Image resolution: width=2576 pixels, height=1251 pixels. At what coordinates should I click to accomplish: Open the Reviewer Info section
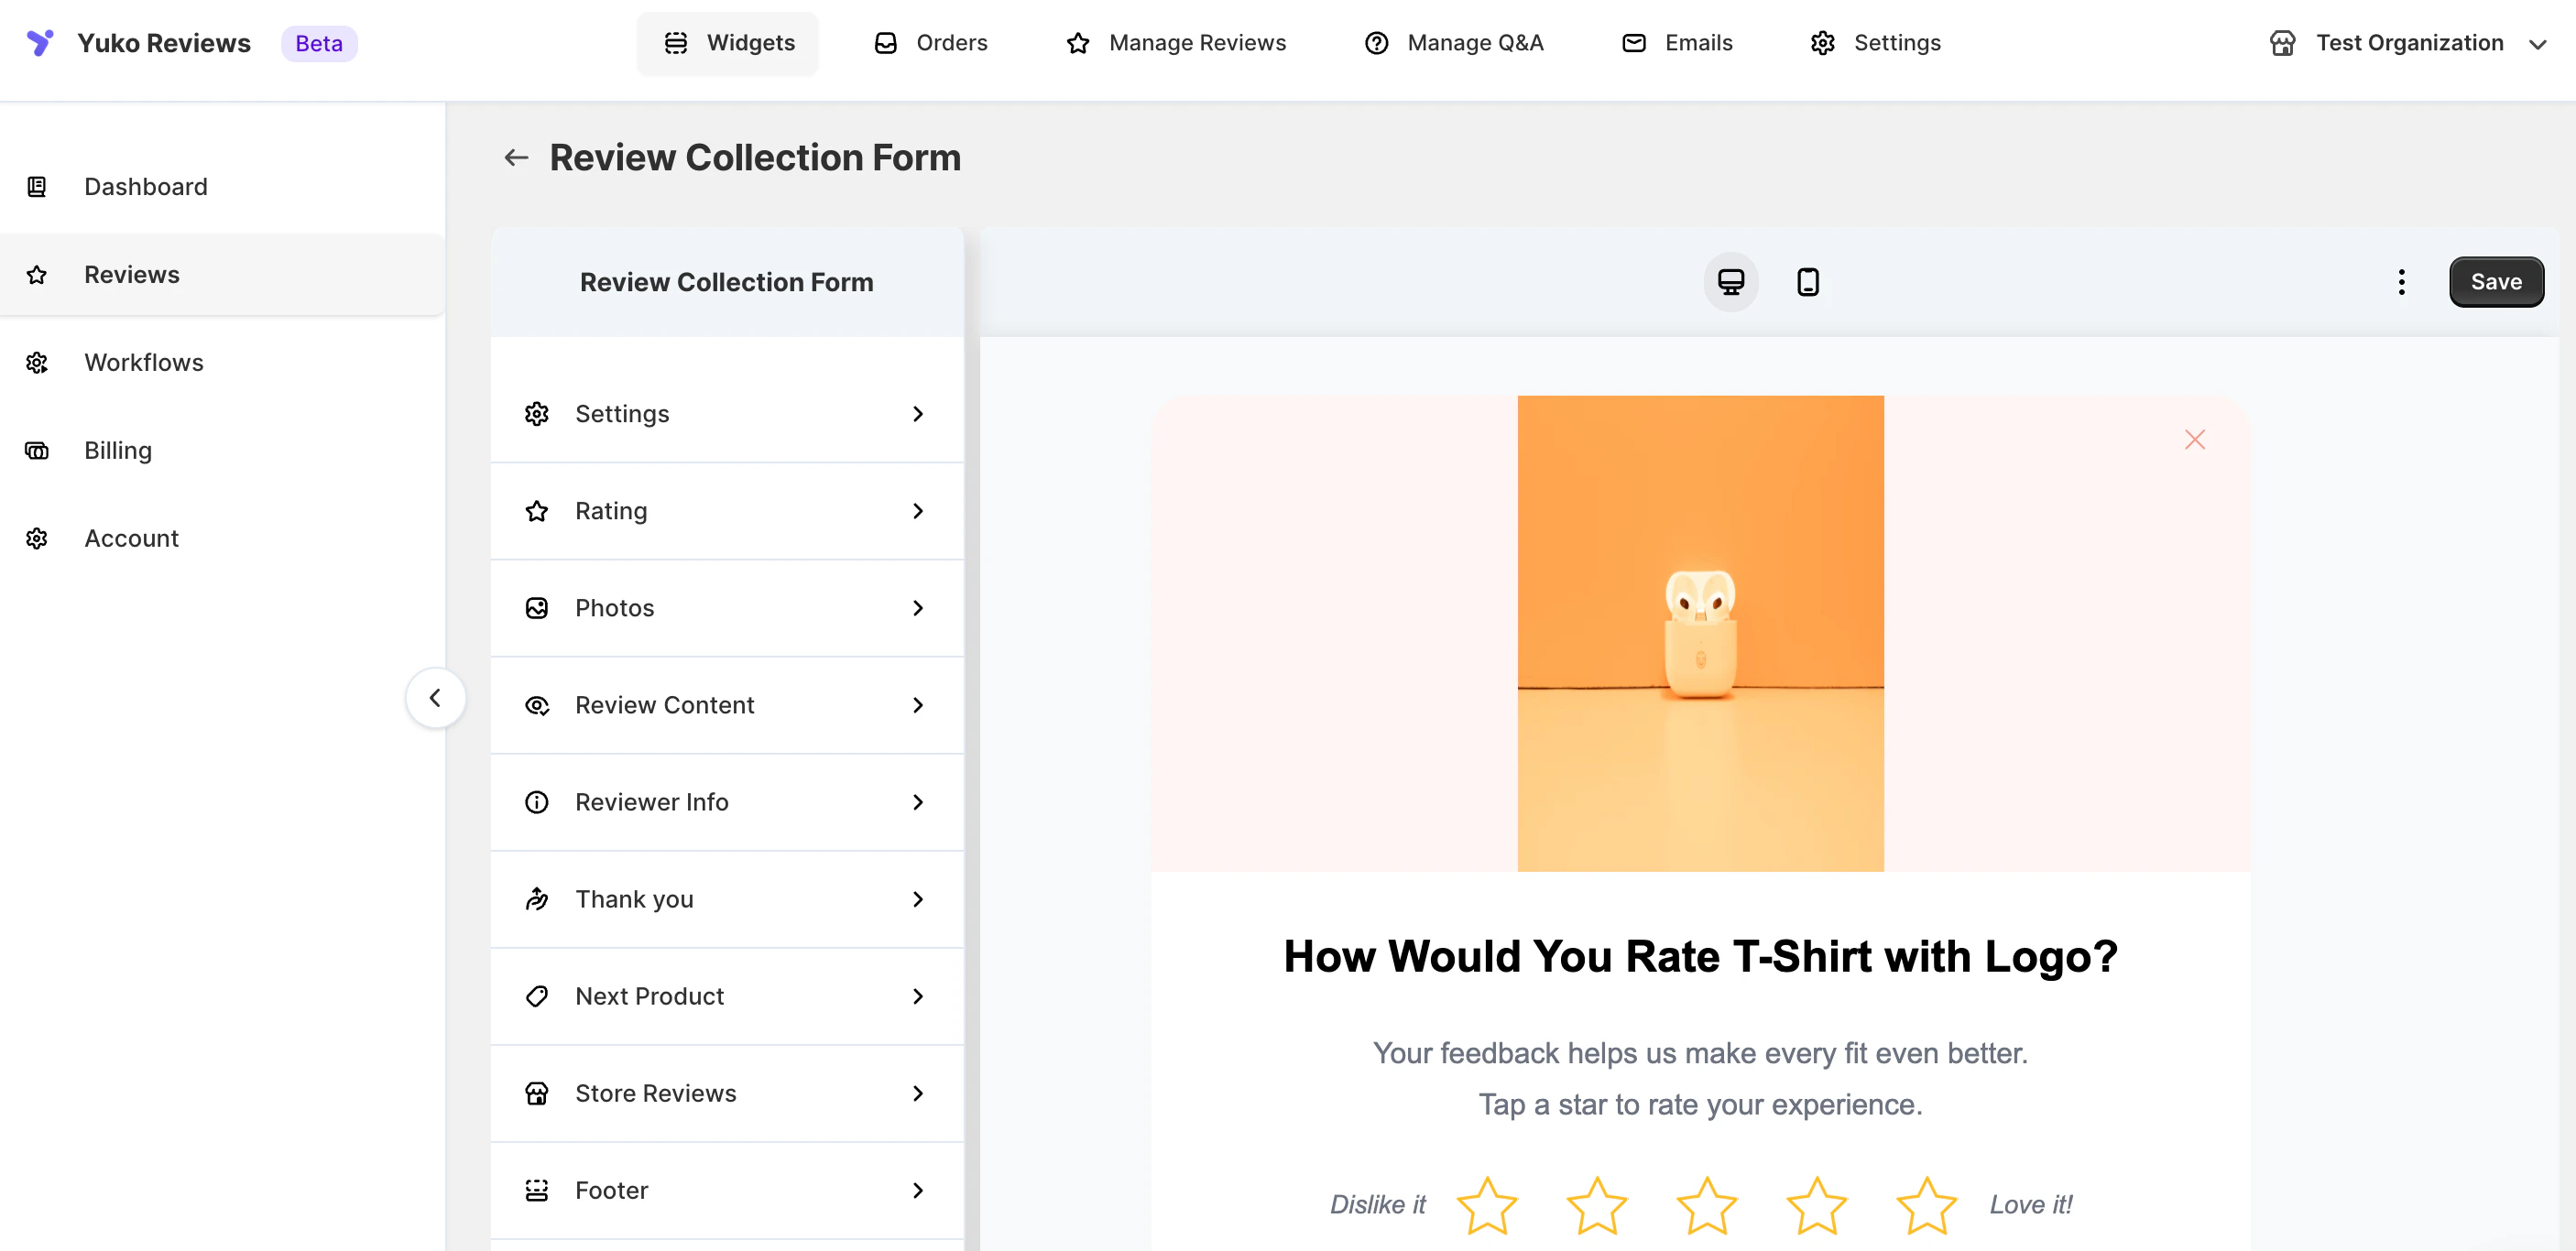pos(727,802)
